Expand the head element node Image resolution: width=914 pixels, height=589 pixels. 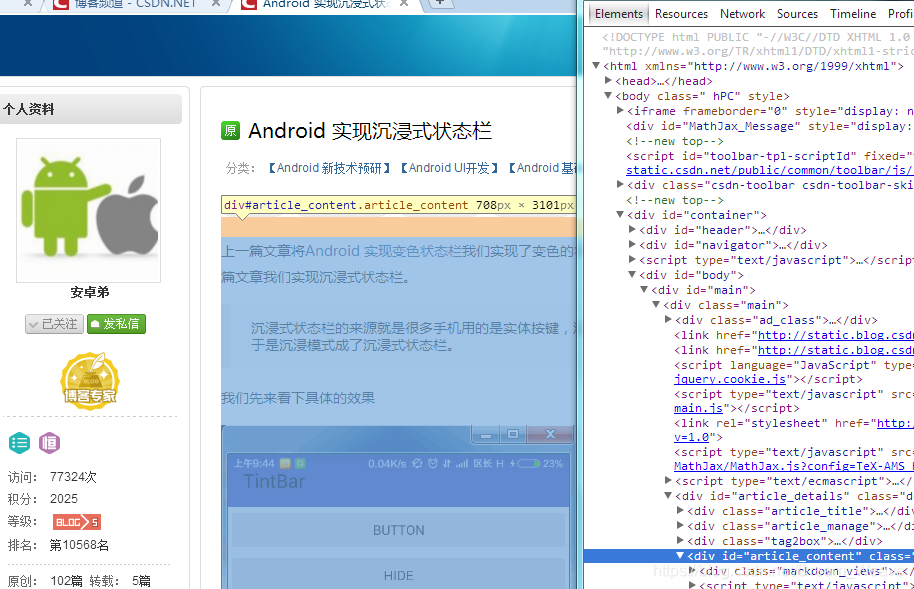[x=608, y=80]
